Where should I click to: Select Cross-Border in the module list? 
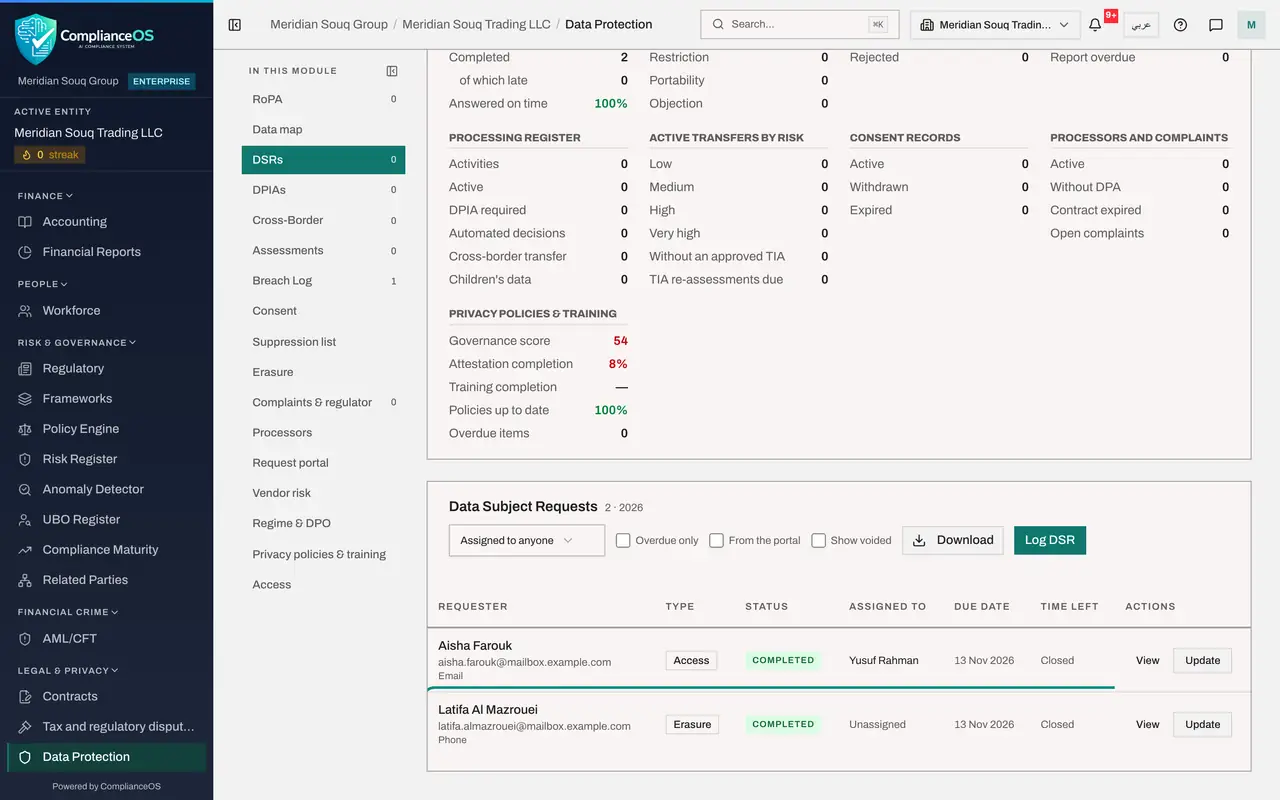coord(323,220)
